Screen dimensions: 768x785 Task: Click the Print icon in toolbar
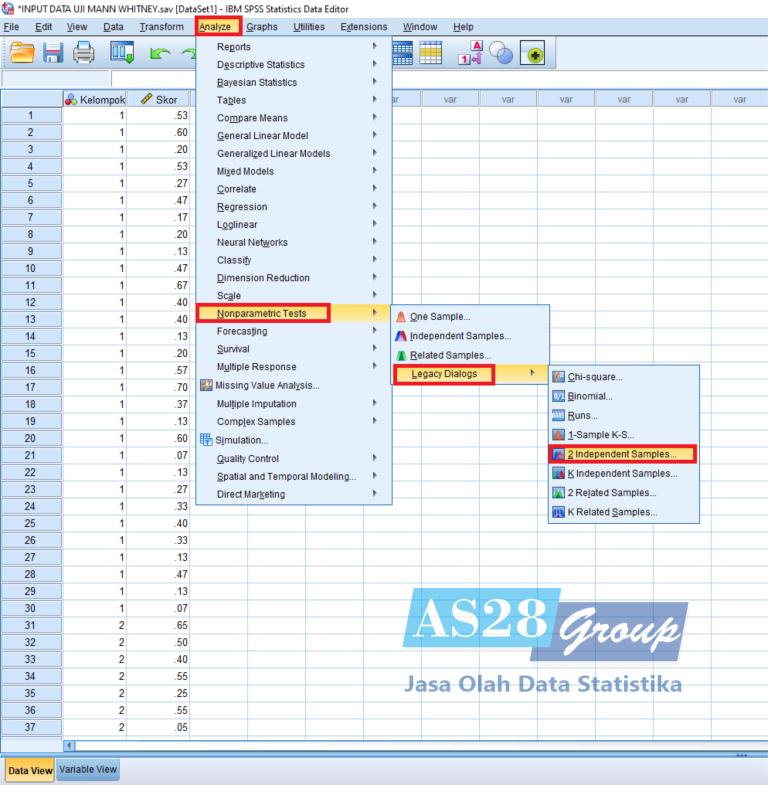(84, 54)
